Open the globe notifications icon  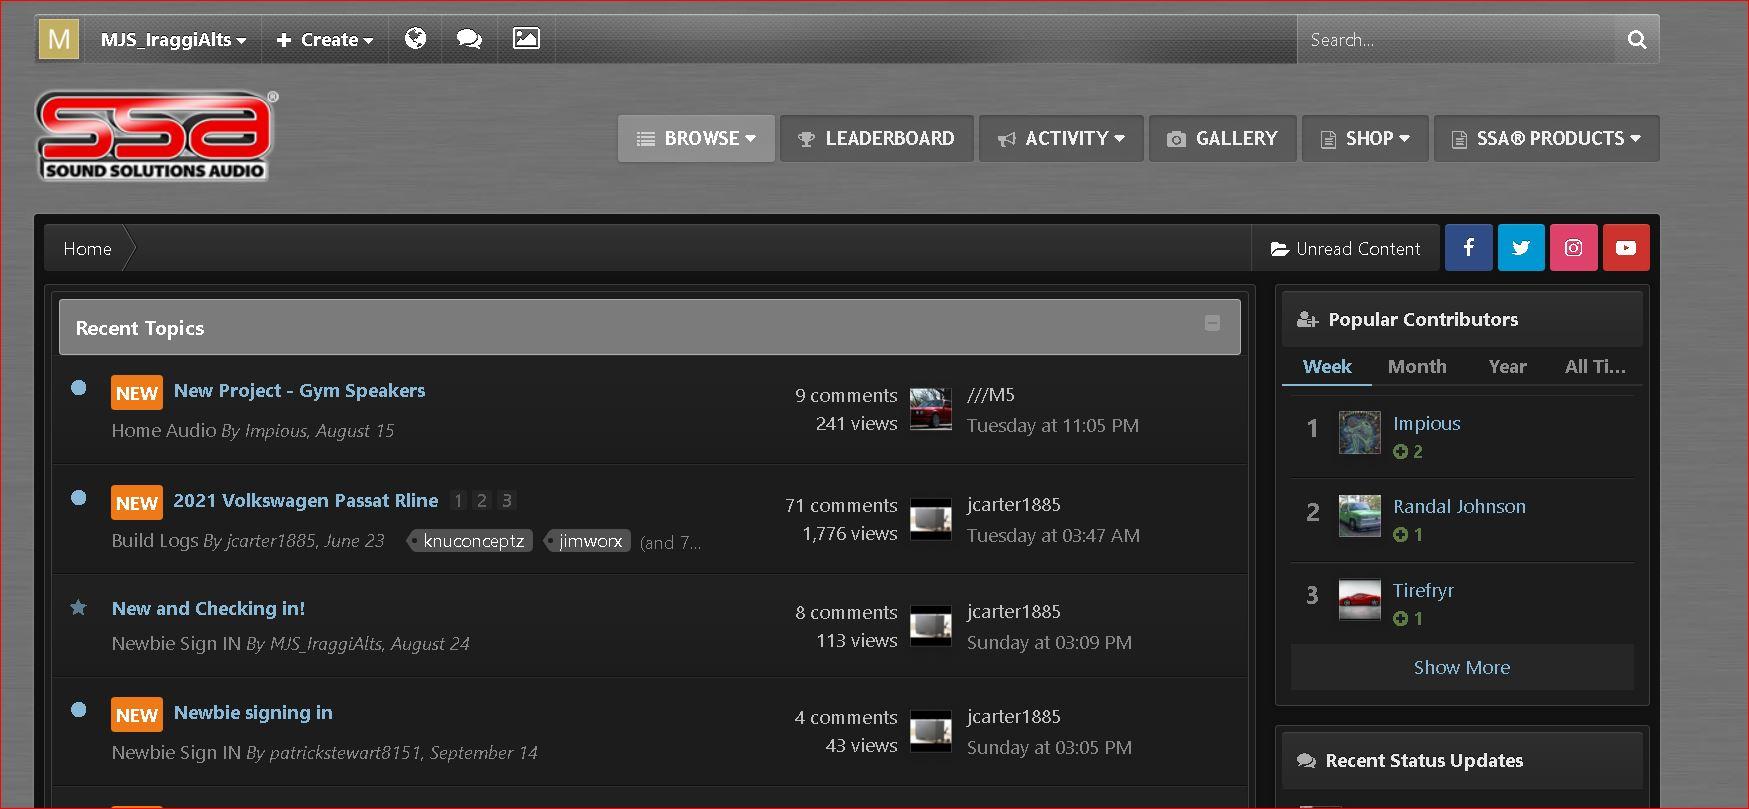click(415, 39)
